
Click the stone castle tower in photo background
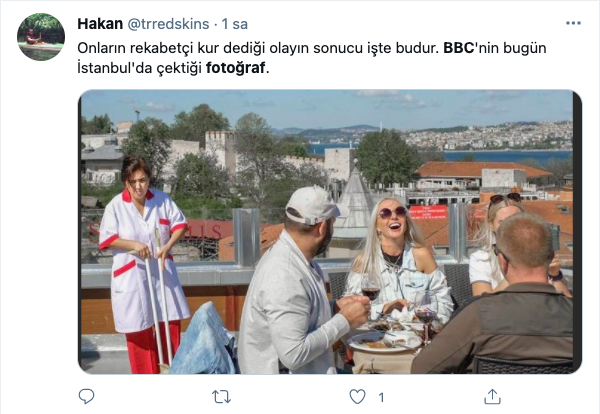(221, 151)
